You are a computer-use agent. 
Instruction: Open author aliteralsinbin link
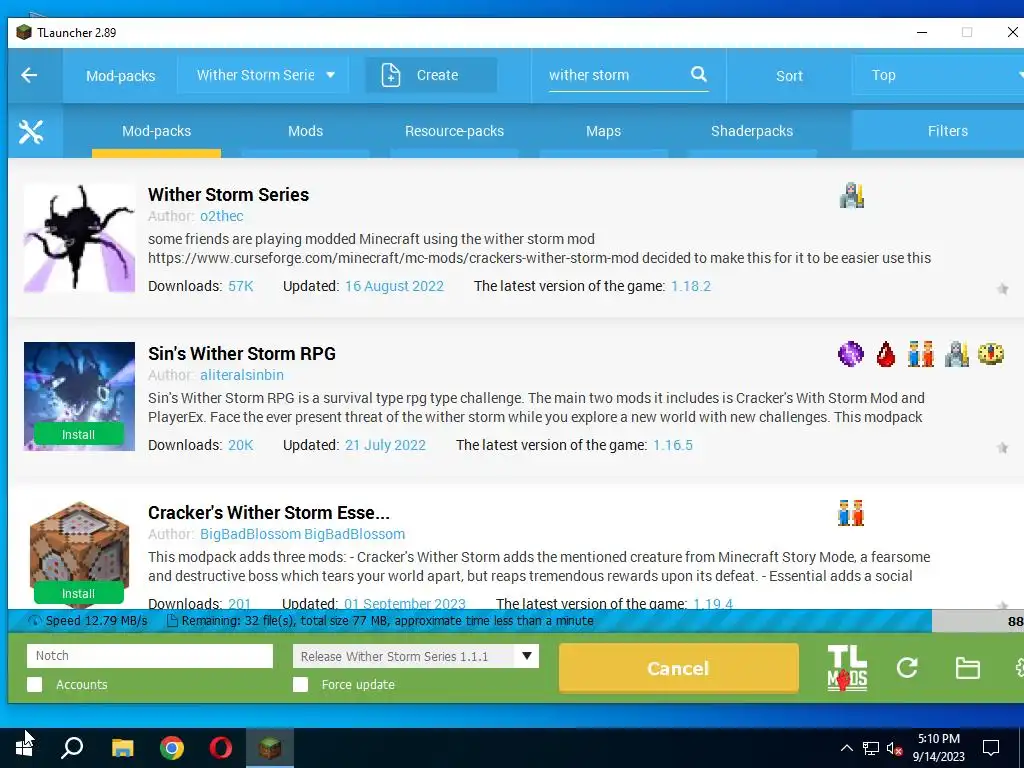click(x=242, y=376)
